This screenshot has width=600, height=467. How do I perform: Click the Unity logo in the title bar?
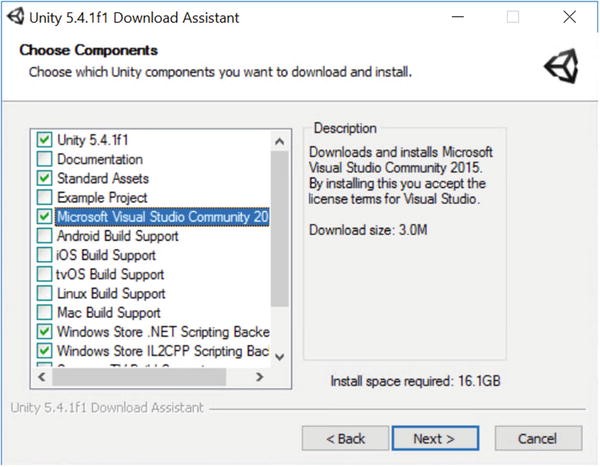16,17
